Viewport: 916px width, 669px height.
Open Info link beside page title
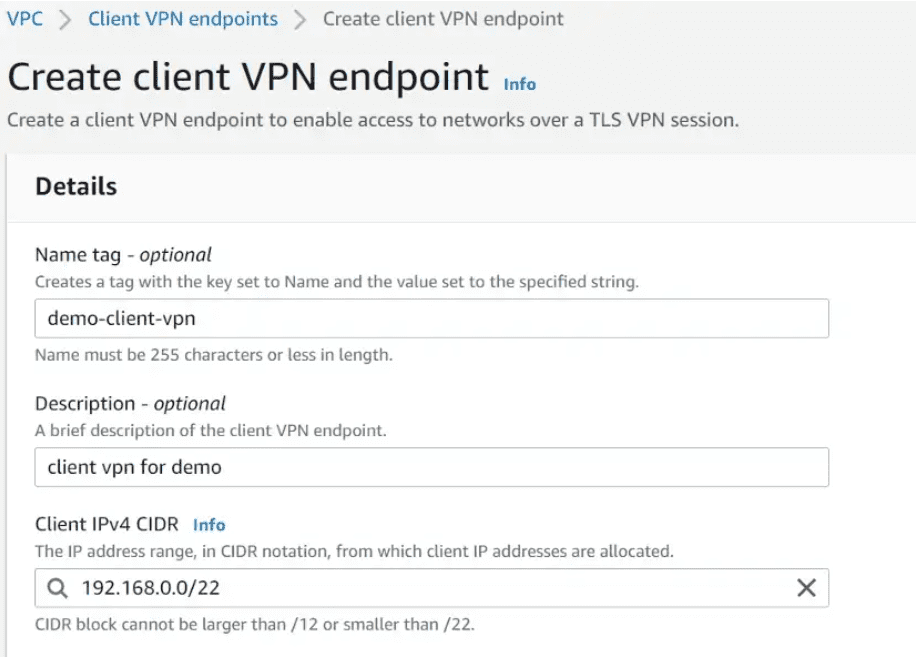(x=519, y=84)
